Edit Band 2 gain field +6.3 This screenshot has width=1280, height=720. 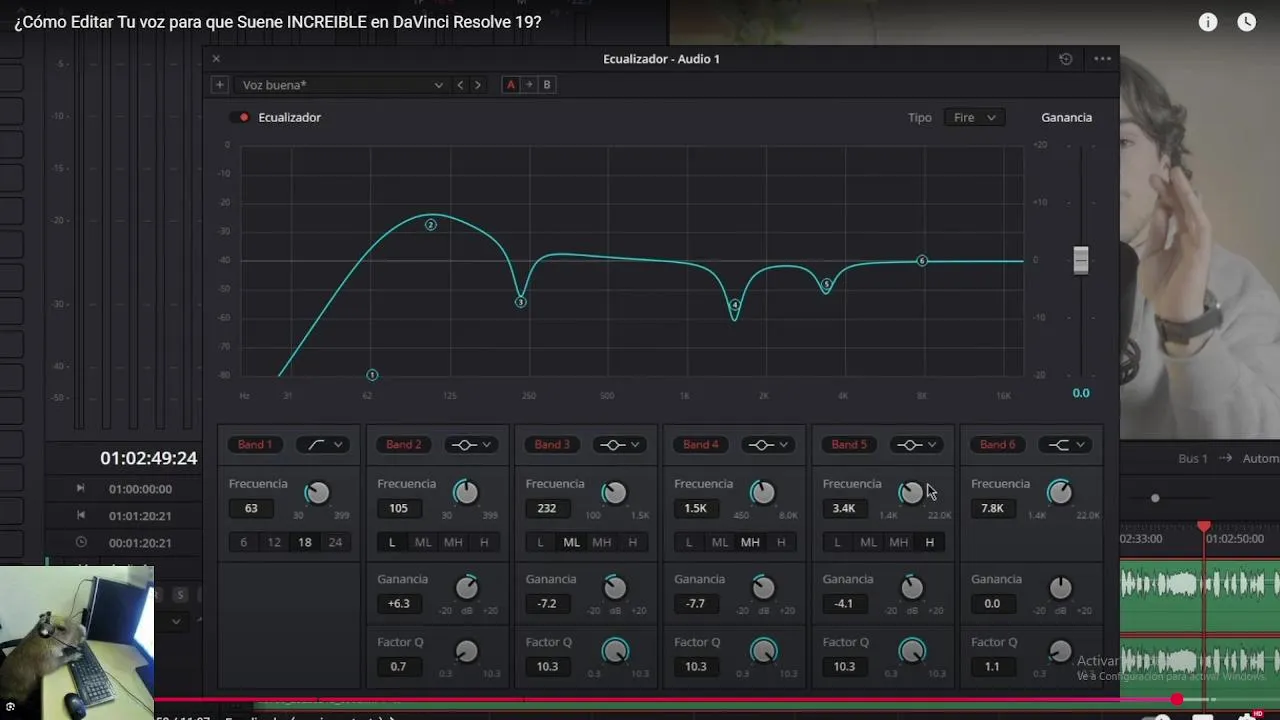click(399, 603)
